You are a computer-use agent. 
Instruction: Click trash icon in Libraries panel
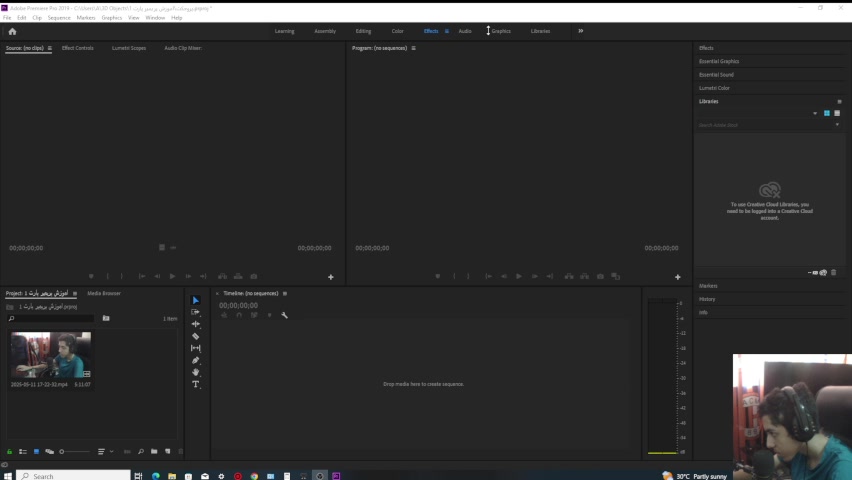[834, 272]
